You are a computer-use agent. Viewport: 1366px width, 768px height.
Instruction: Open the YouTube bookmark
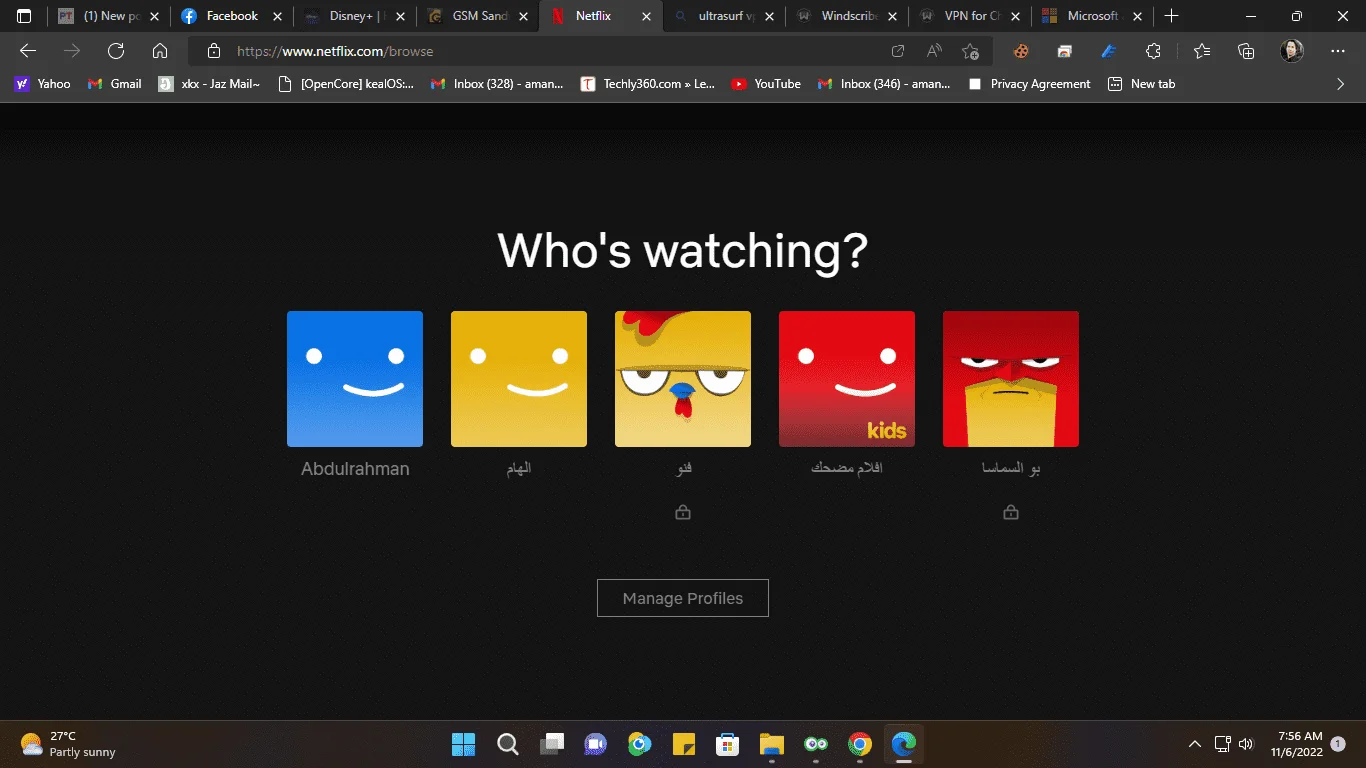pos(766,84)
